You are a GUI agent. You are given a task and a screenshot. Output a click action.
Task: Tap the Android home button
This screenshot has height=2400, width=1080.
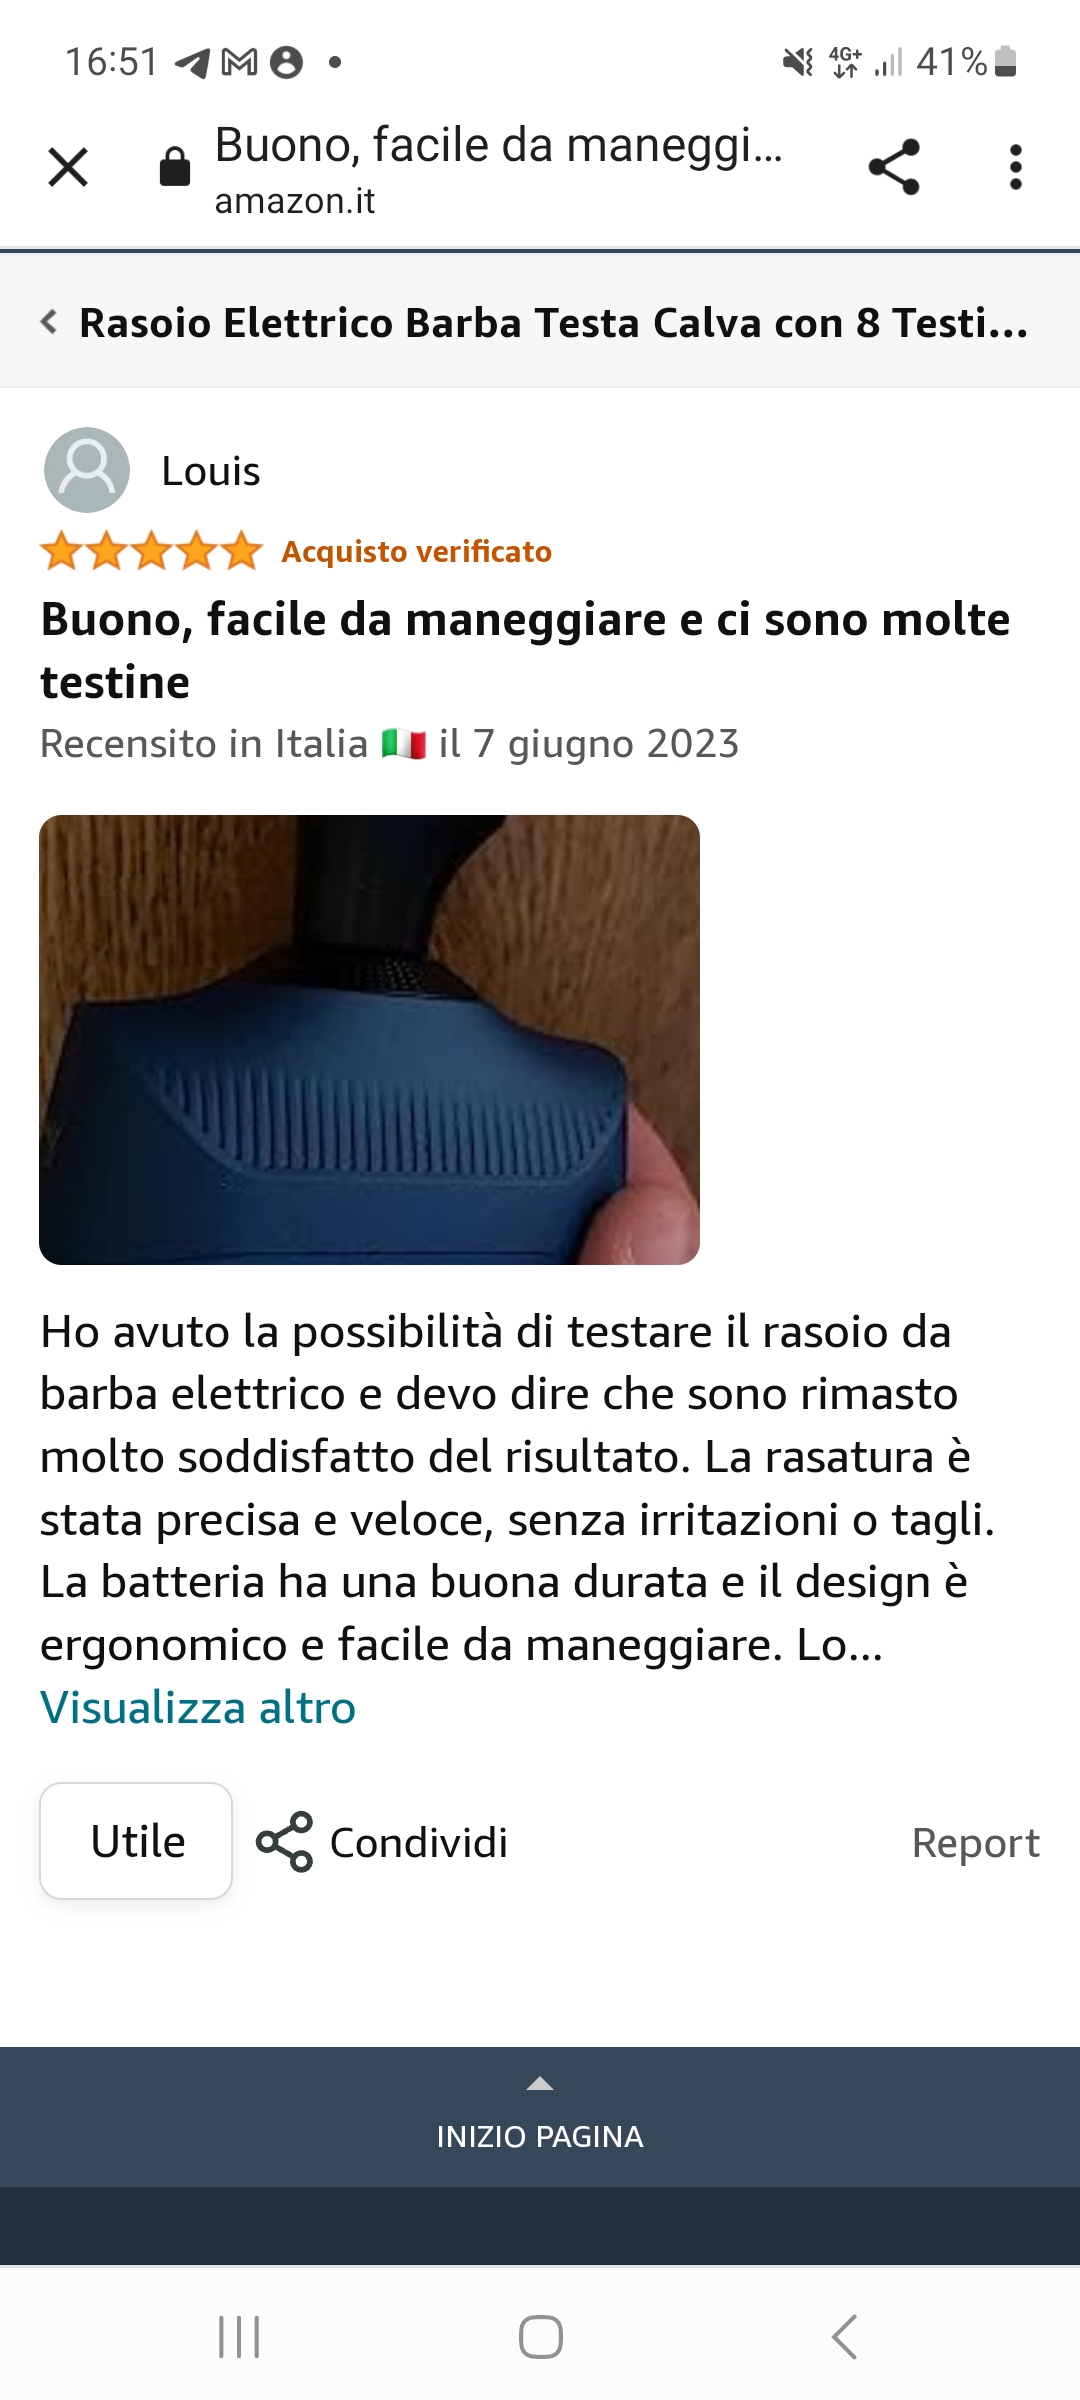click(541, 2337)
